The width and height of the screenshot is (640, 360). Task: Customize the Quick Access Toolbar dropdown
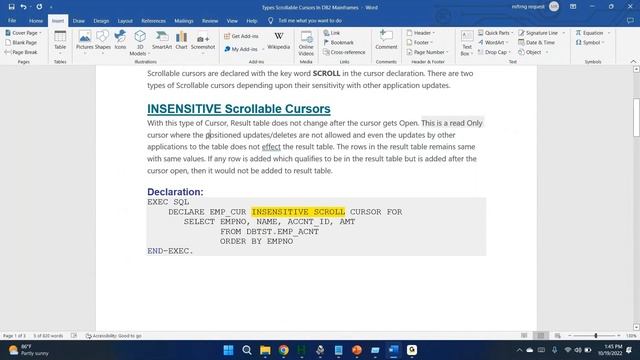coord(51,7)
